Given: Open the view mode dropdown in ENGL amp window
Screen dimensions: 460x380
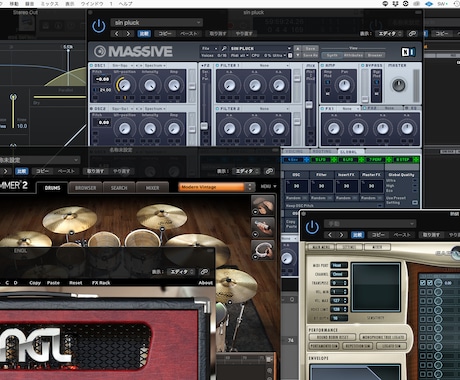Looking at the screenshot, I should tap(181, 272).
